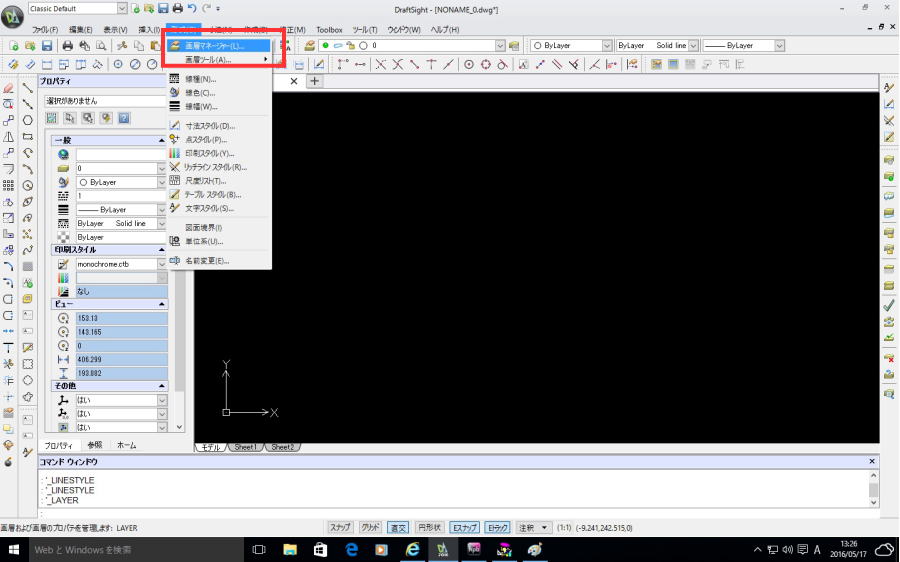
Task: Open Microsoft Edge from the taskbar
Action: pos(351,549)
